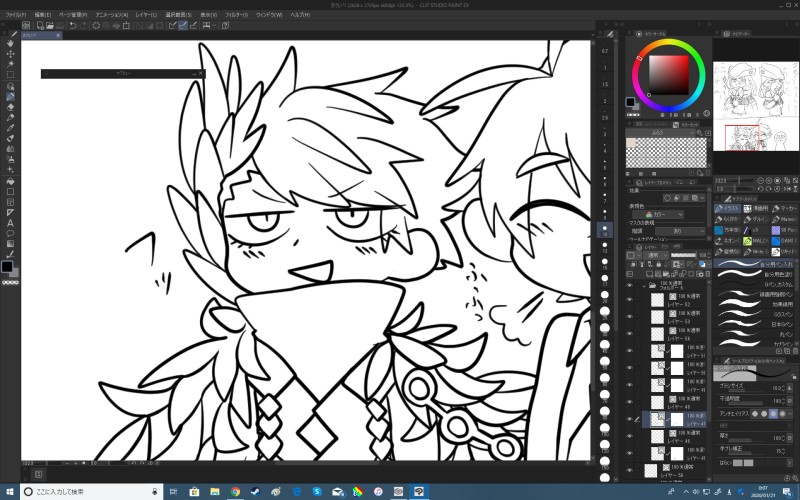Select the Auto select magic wand tool
800x500 pixels.
tap(10, 64)
